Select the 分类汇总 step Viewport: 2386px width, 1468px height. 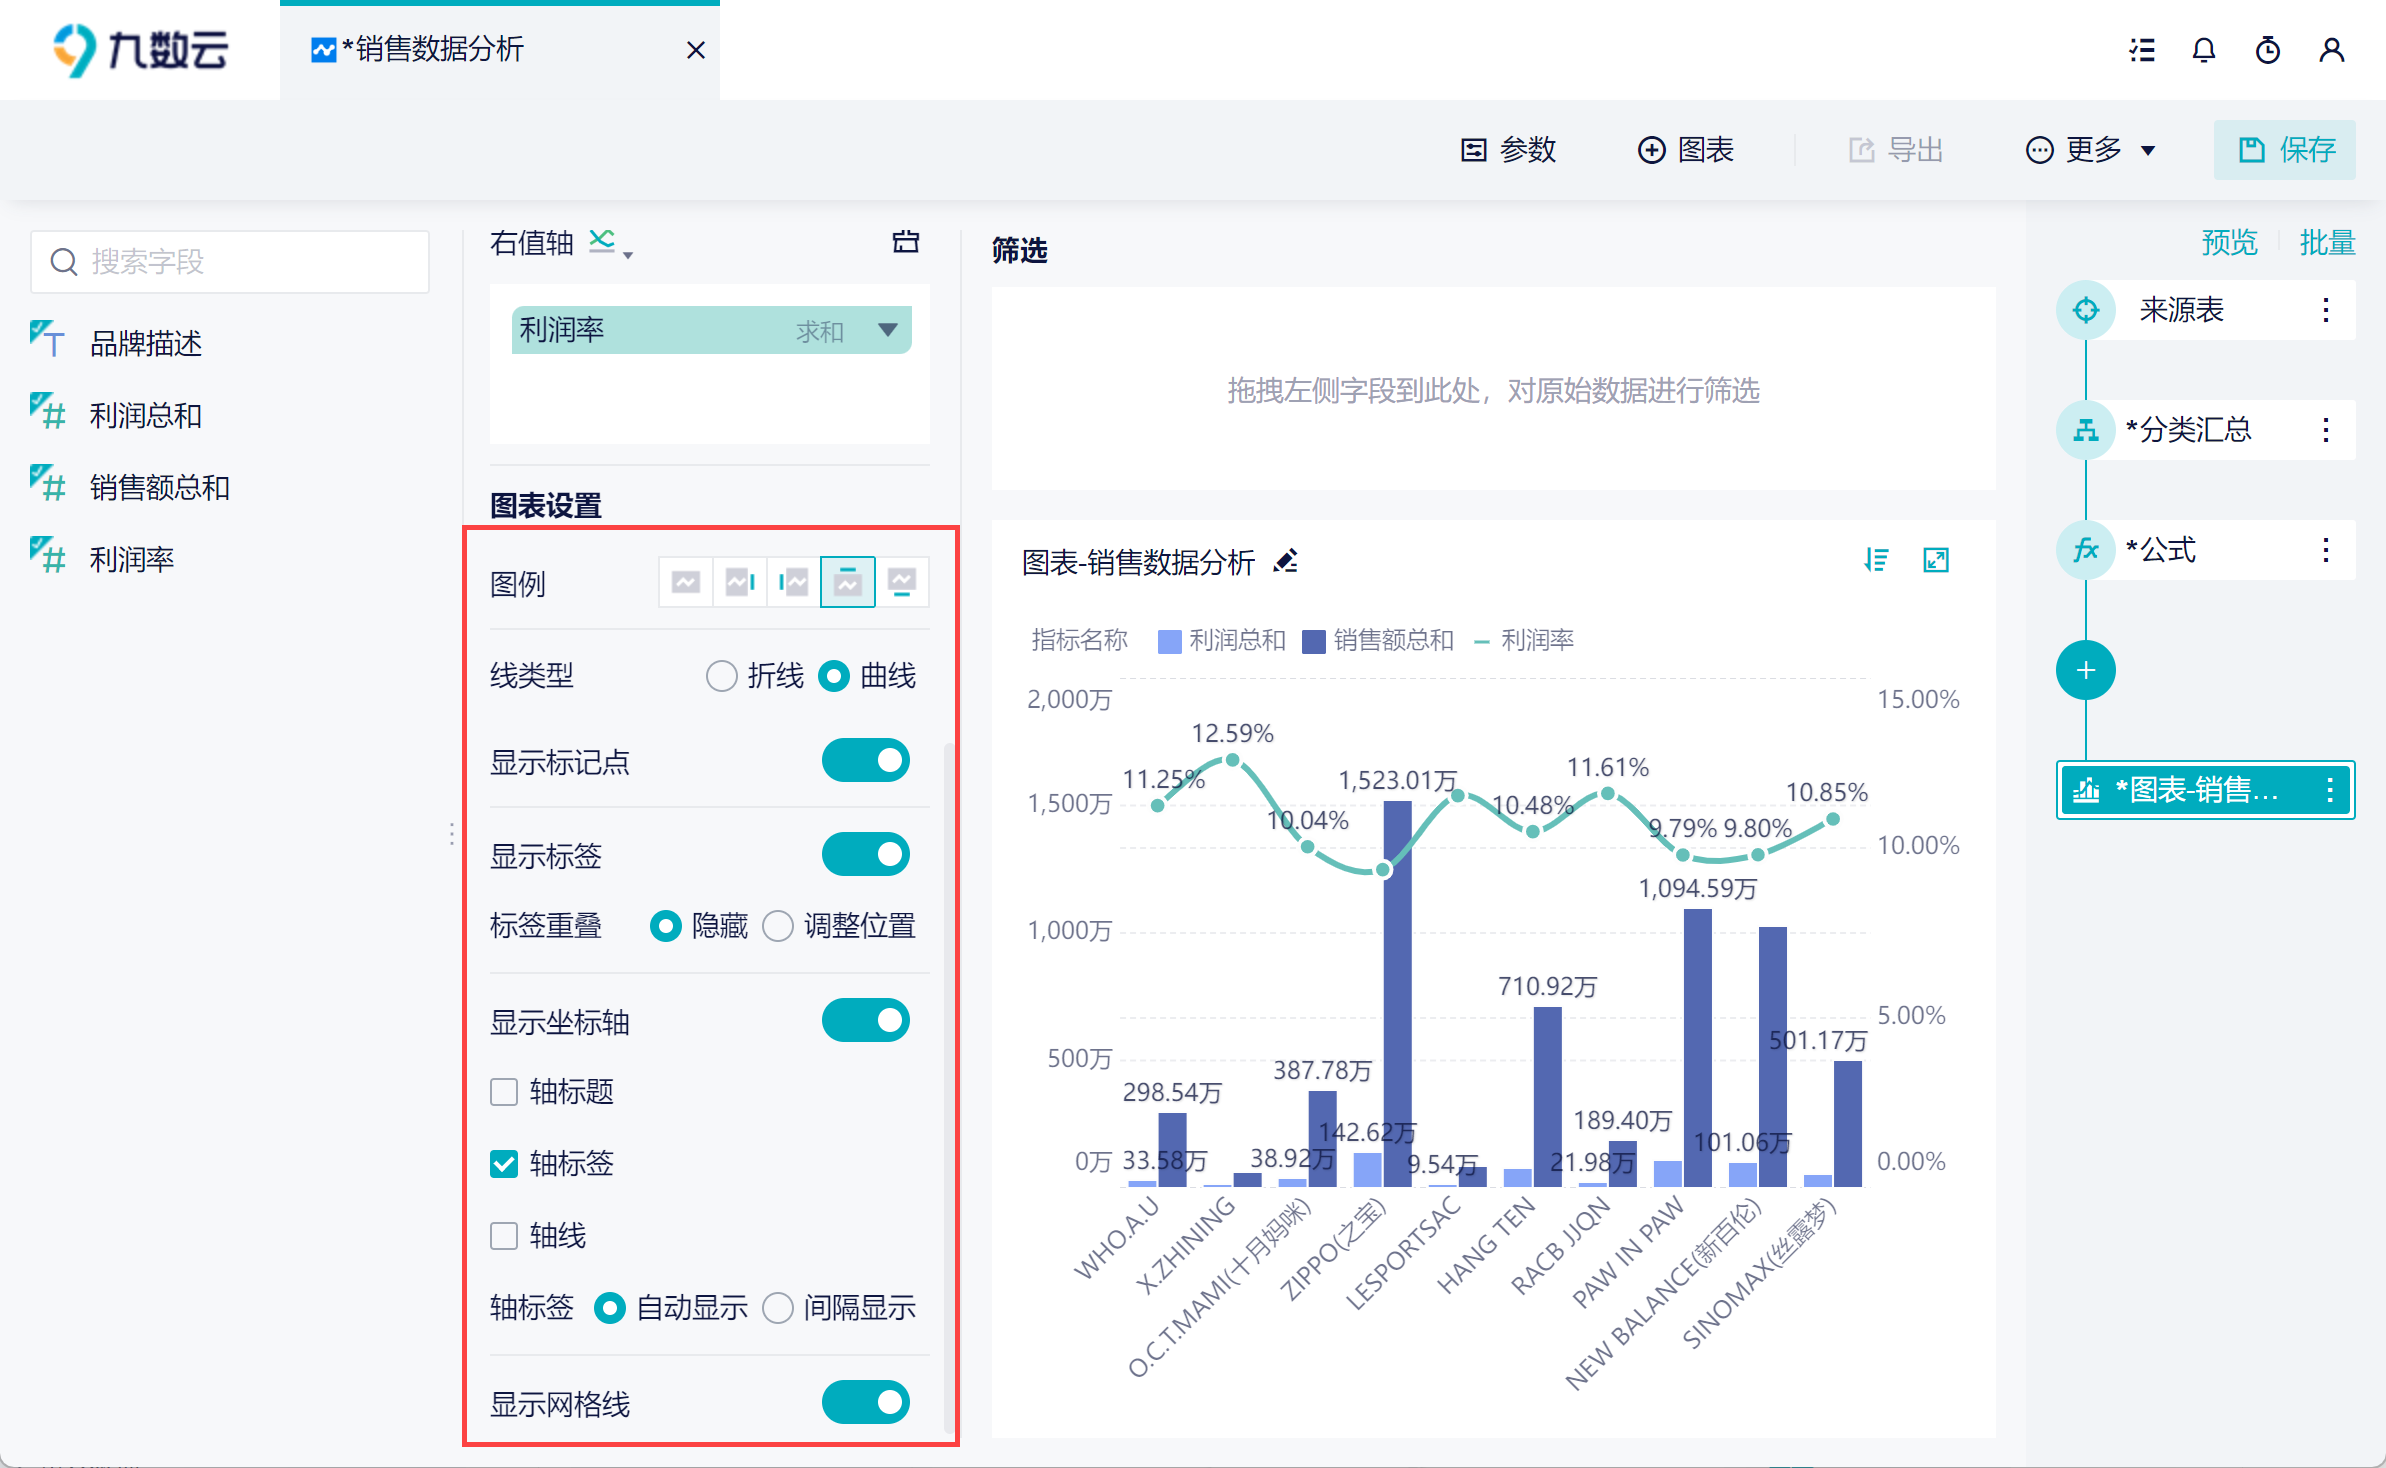[2188, 430]
